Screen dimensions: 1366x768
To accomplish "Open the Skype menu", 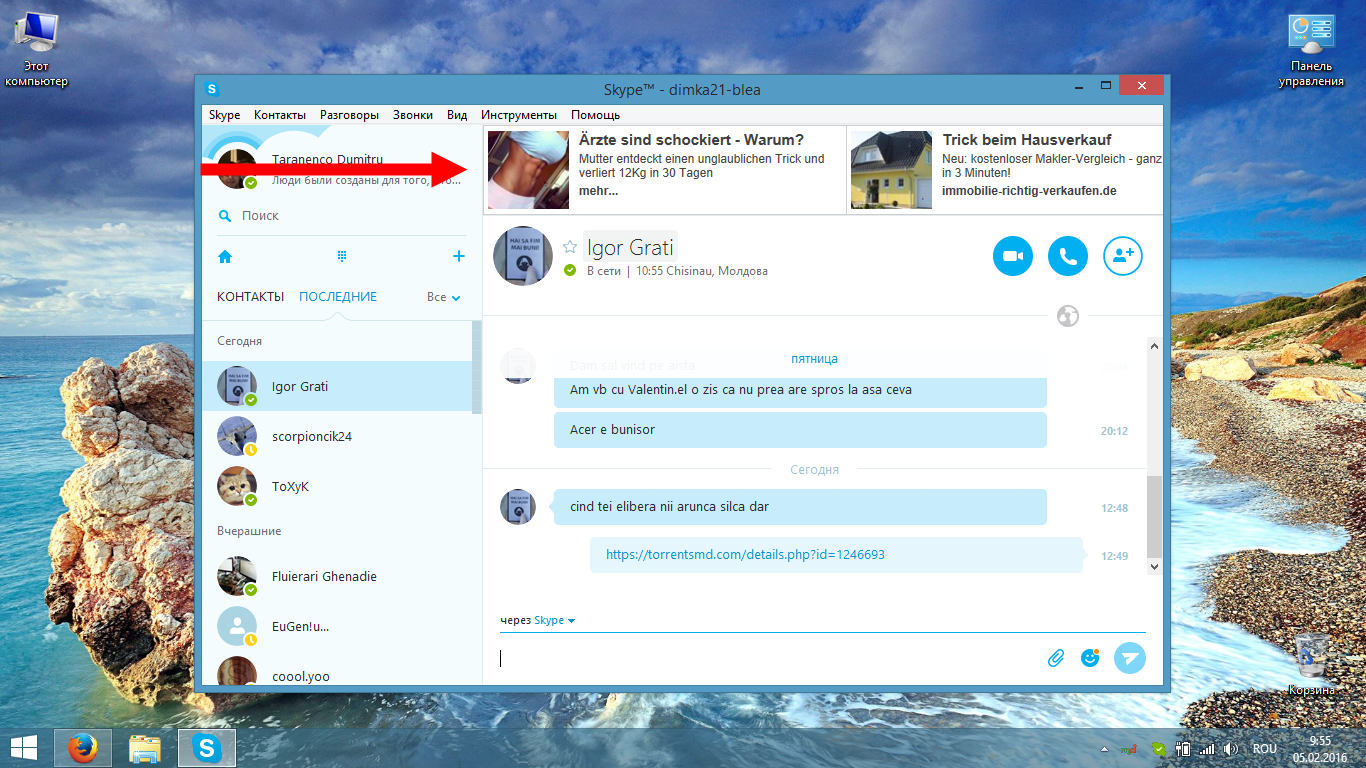I will [225, 115].
